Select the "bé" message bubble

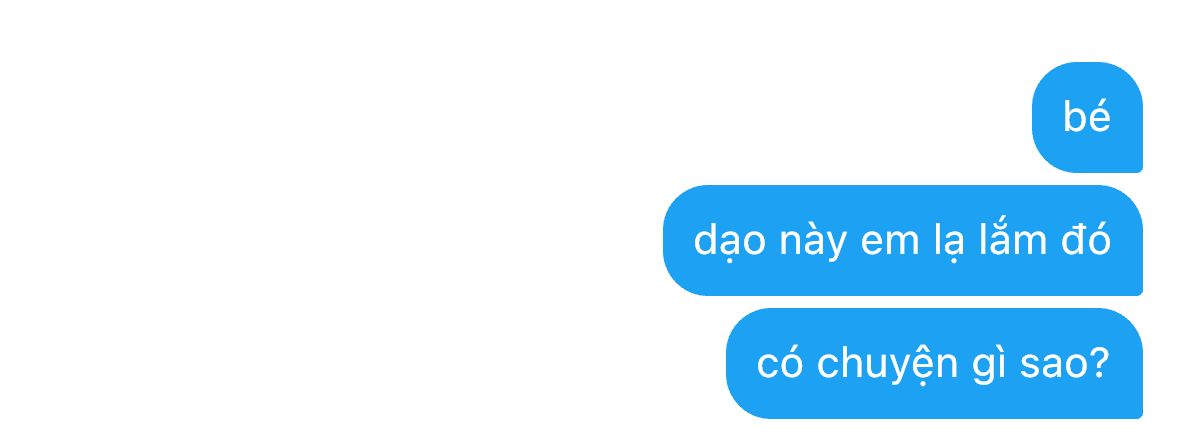click(x=1087, y=117)
